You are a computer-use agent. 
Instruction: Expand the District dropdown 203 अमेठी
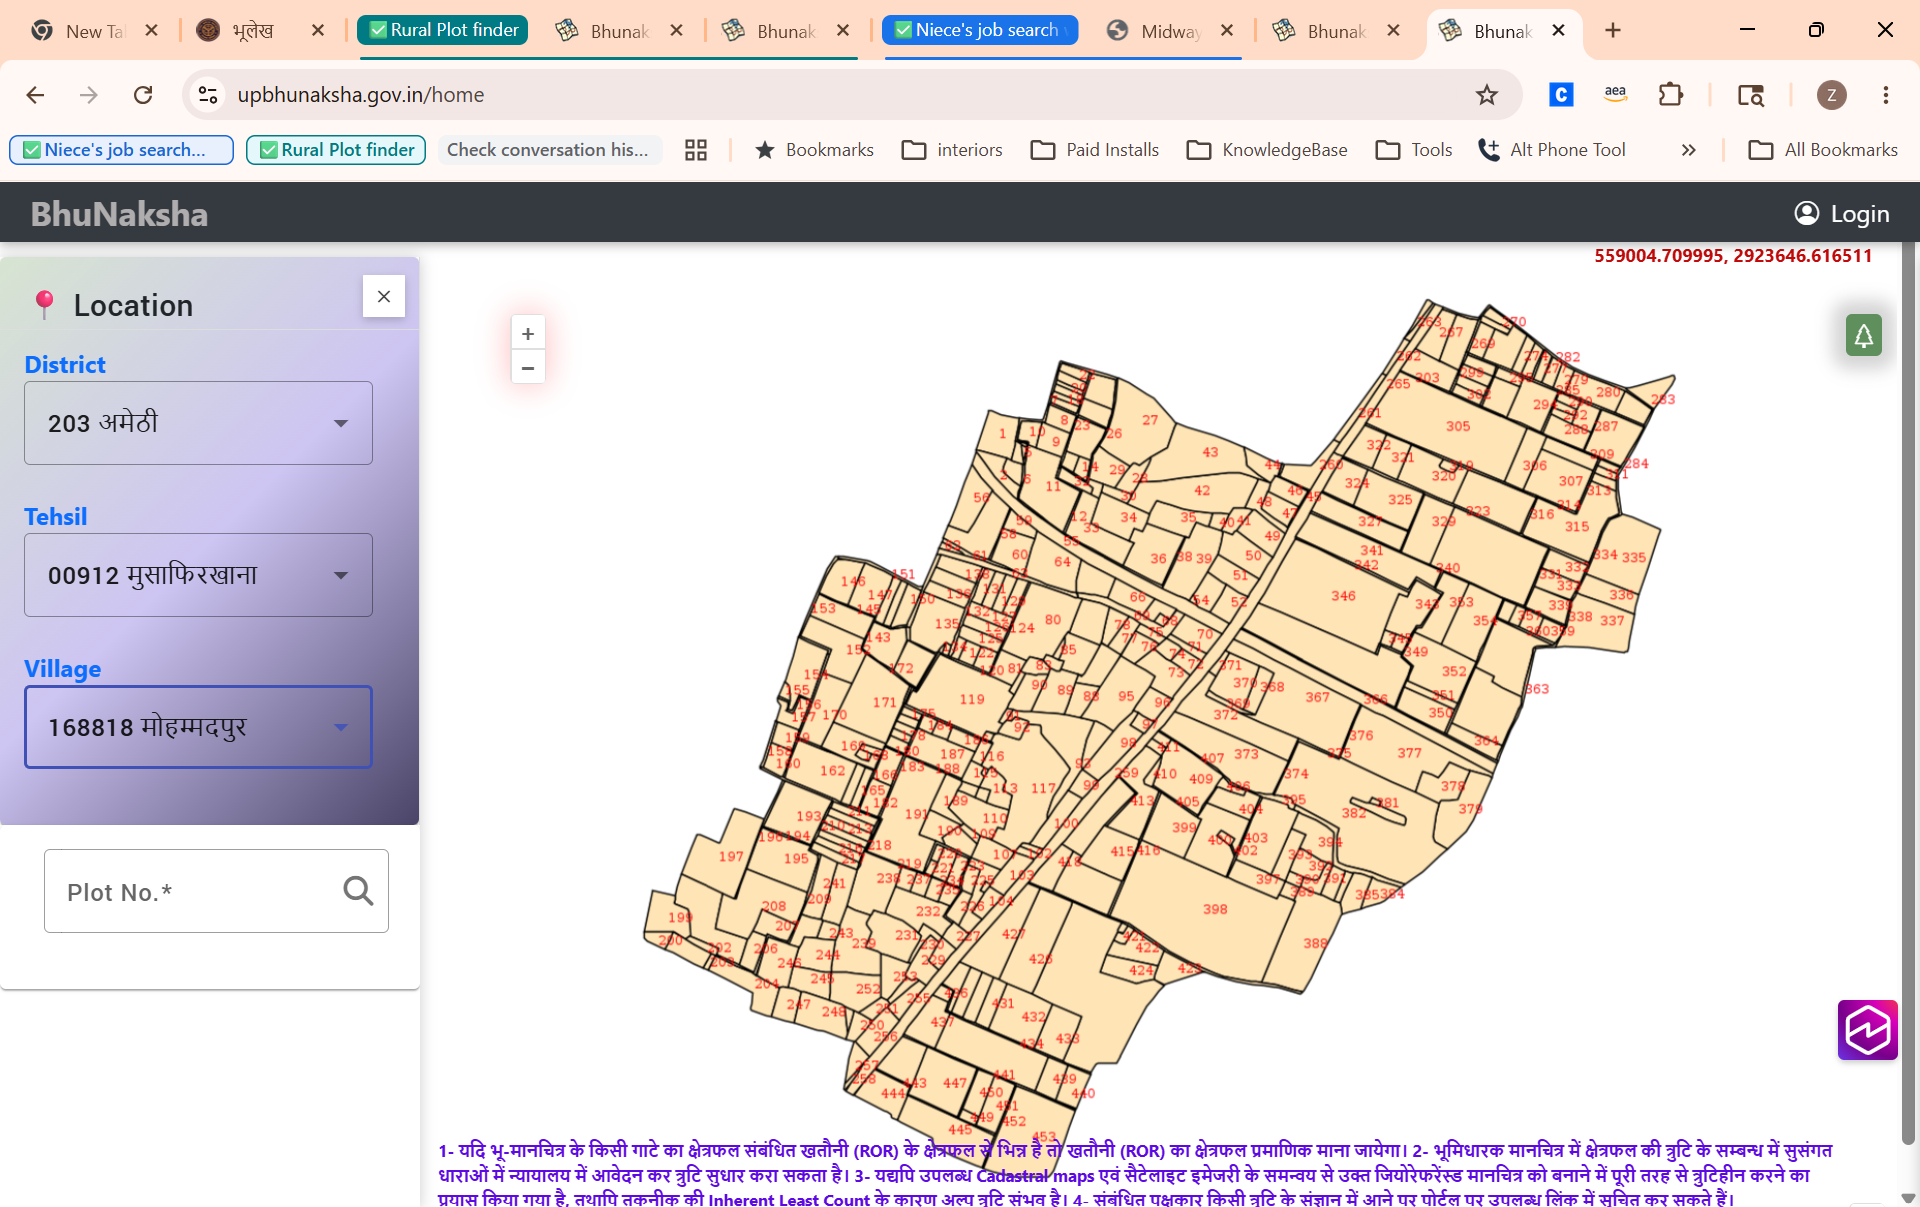[198, 423]
